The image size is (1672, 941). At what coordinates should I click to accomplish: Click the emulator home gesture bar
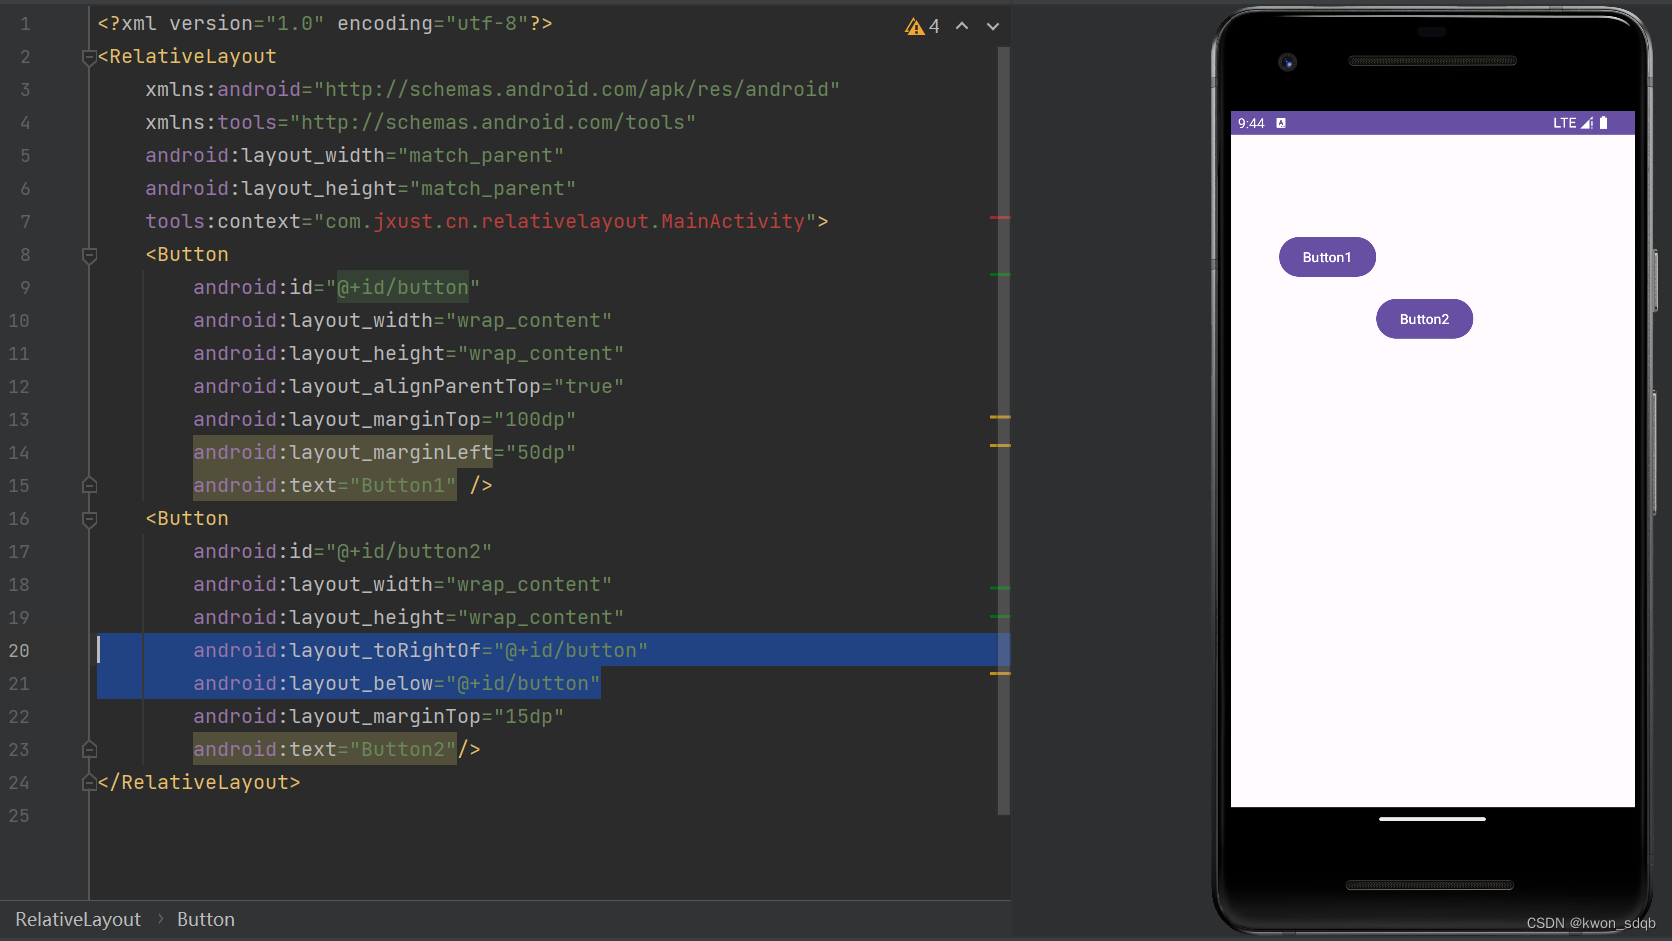click(x=1432, y=819)
